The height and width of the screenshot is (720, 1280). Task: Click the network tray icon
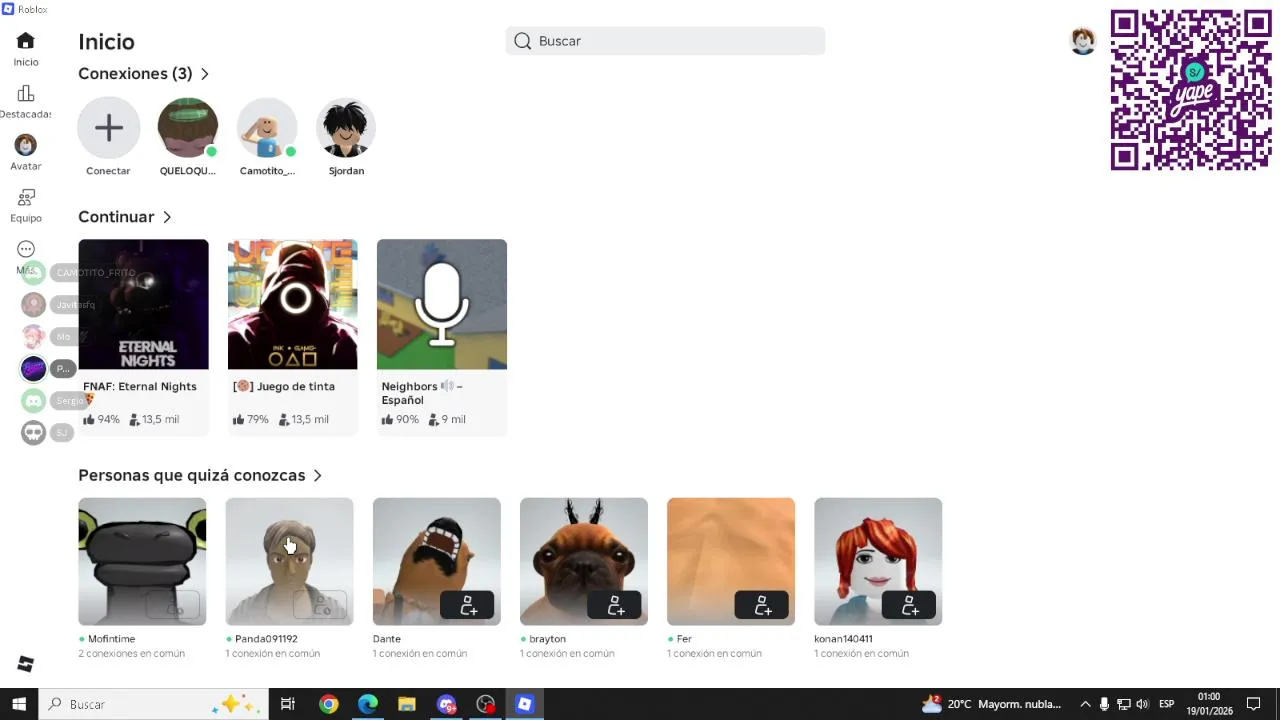(1123, 704)
